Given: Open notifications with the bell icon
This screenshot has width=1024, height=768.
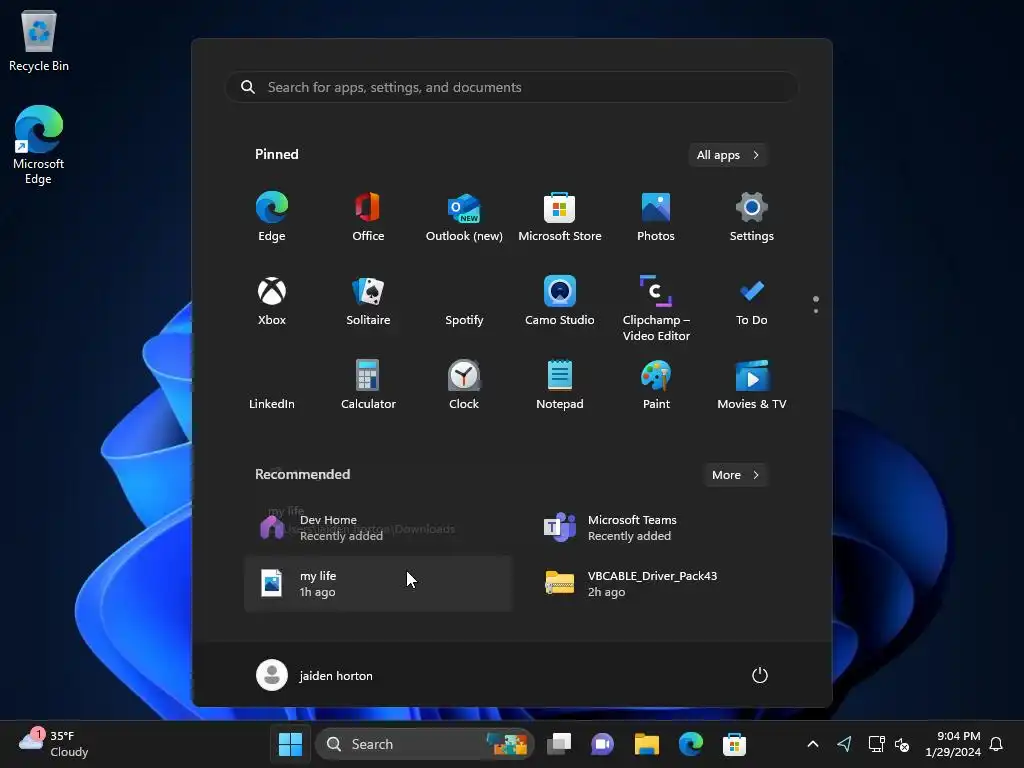Looking at the screenshot, I should 996,744.
